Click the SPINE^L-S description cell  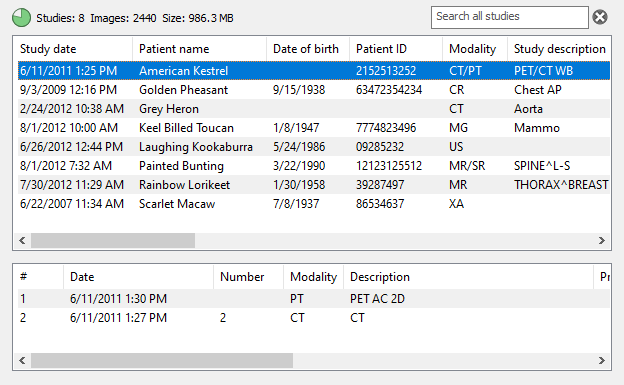point(542,166)
